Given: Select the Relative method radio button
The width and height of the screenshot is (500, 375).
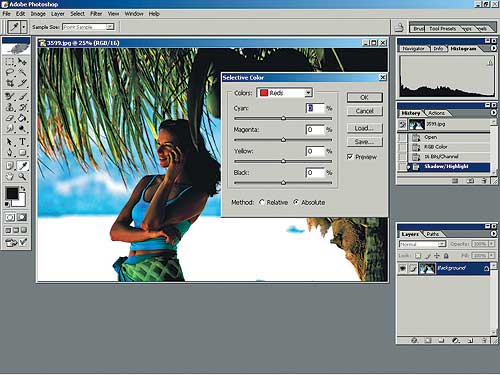Looking at the screenshot, I should point(262,202).
